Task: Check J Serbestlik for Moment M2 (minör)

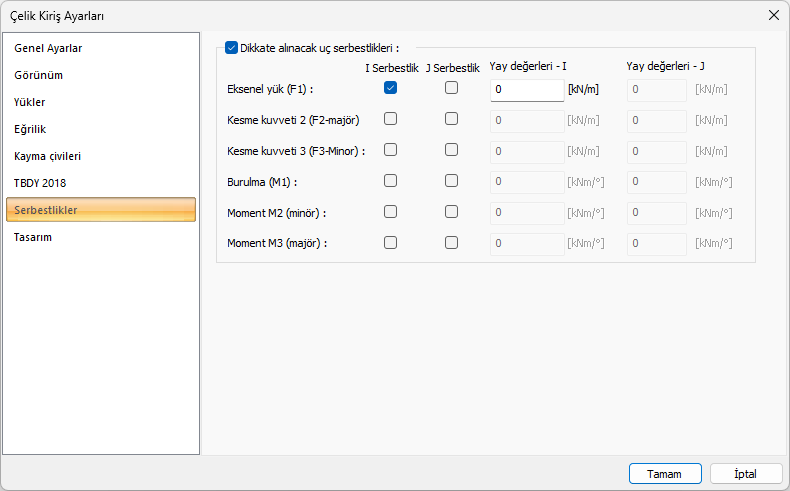Action: (x=452, y=212)
